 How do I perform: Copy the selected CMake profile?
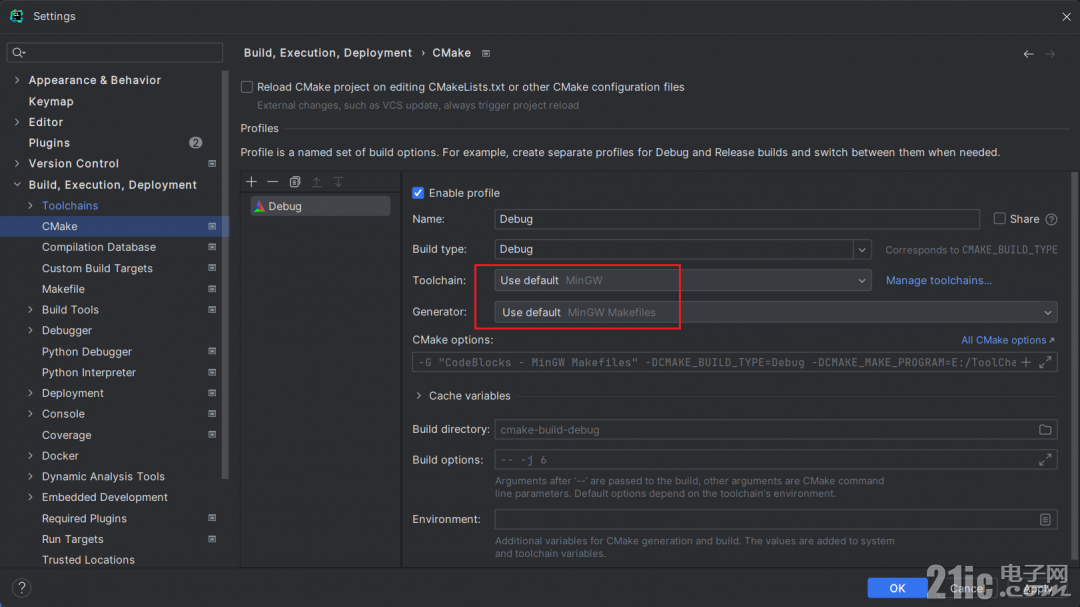coord(295,182)
